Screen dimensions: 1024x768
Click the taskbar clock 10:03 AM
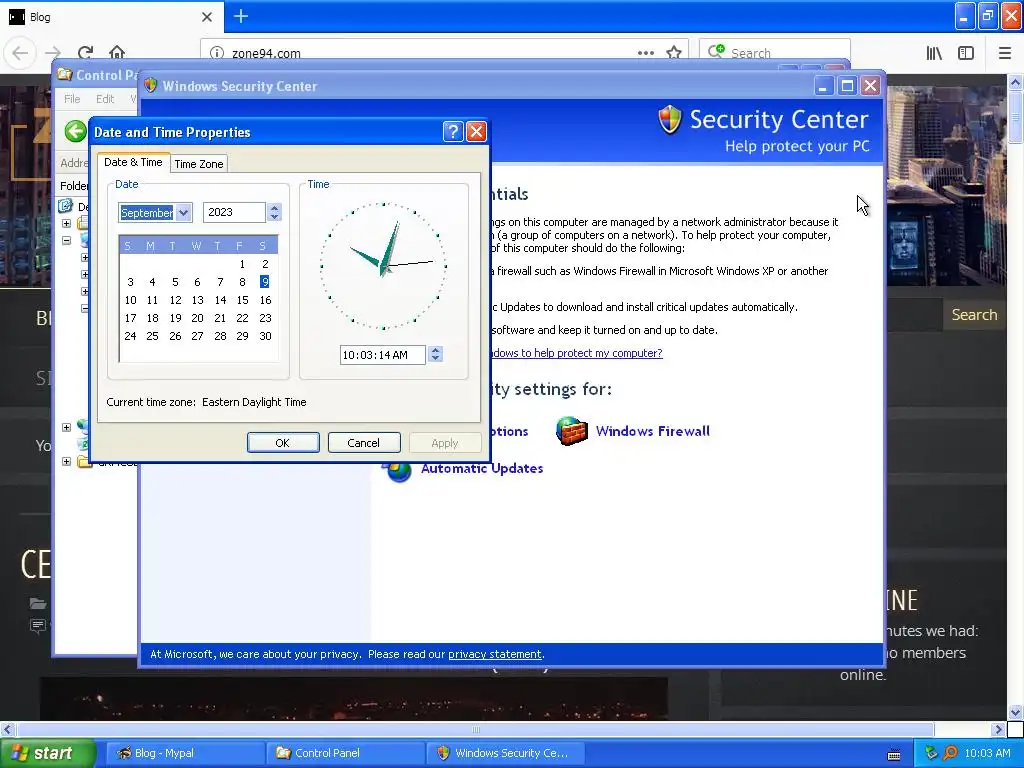click(987, 753)
